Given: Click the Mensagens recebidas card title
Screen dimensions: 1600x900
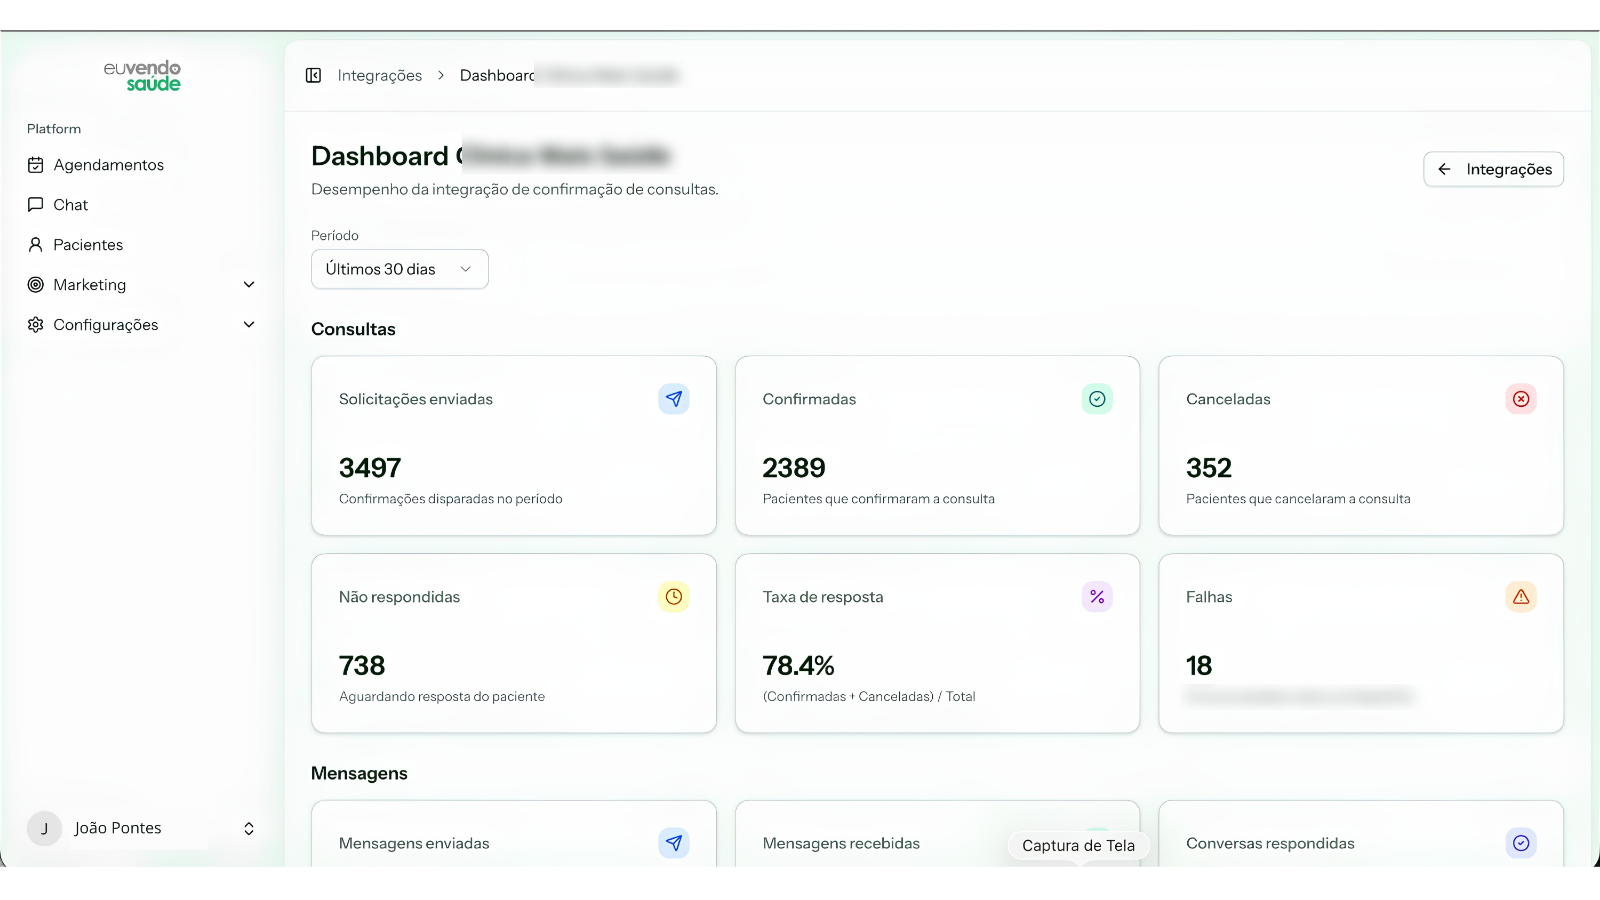Looking at the screenshot, I should [841, 843].
